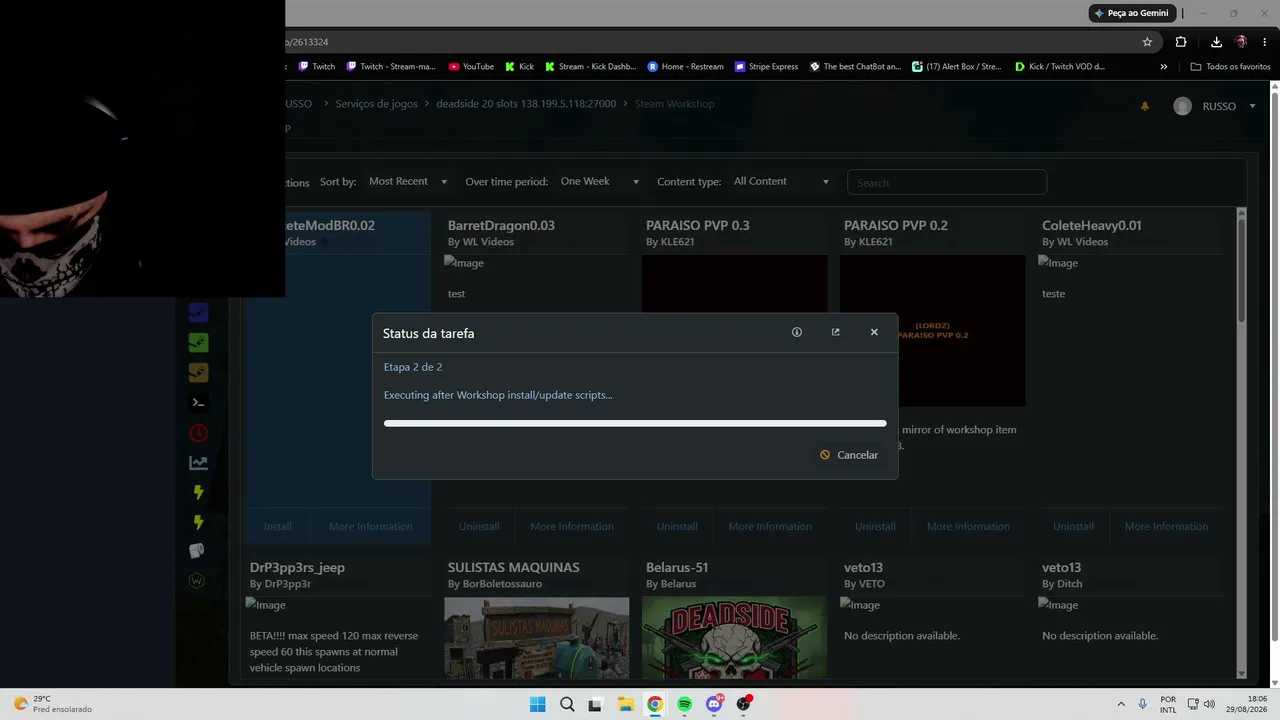Image resolution: width=1280 pixels, height=720 pixels.
Task: Click the lower yellow lightning bolt sidebar icon
Action: 198,522
